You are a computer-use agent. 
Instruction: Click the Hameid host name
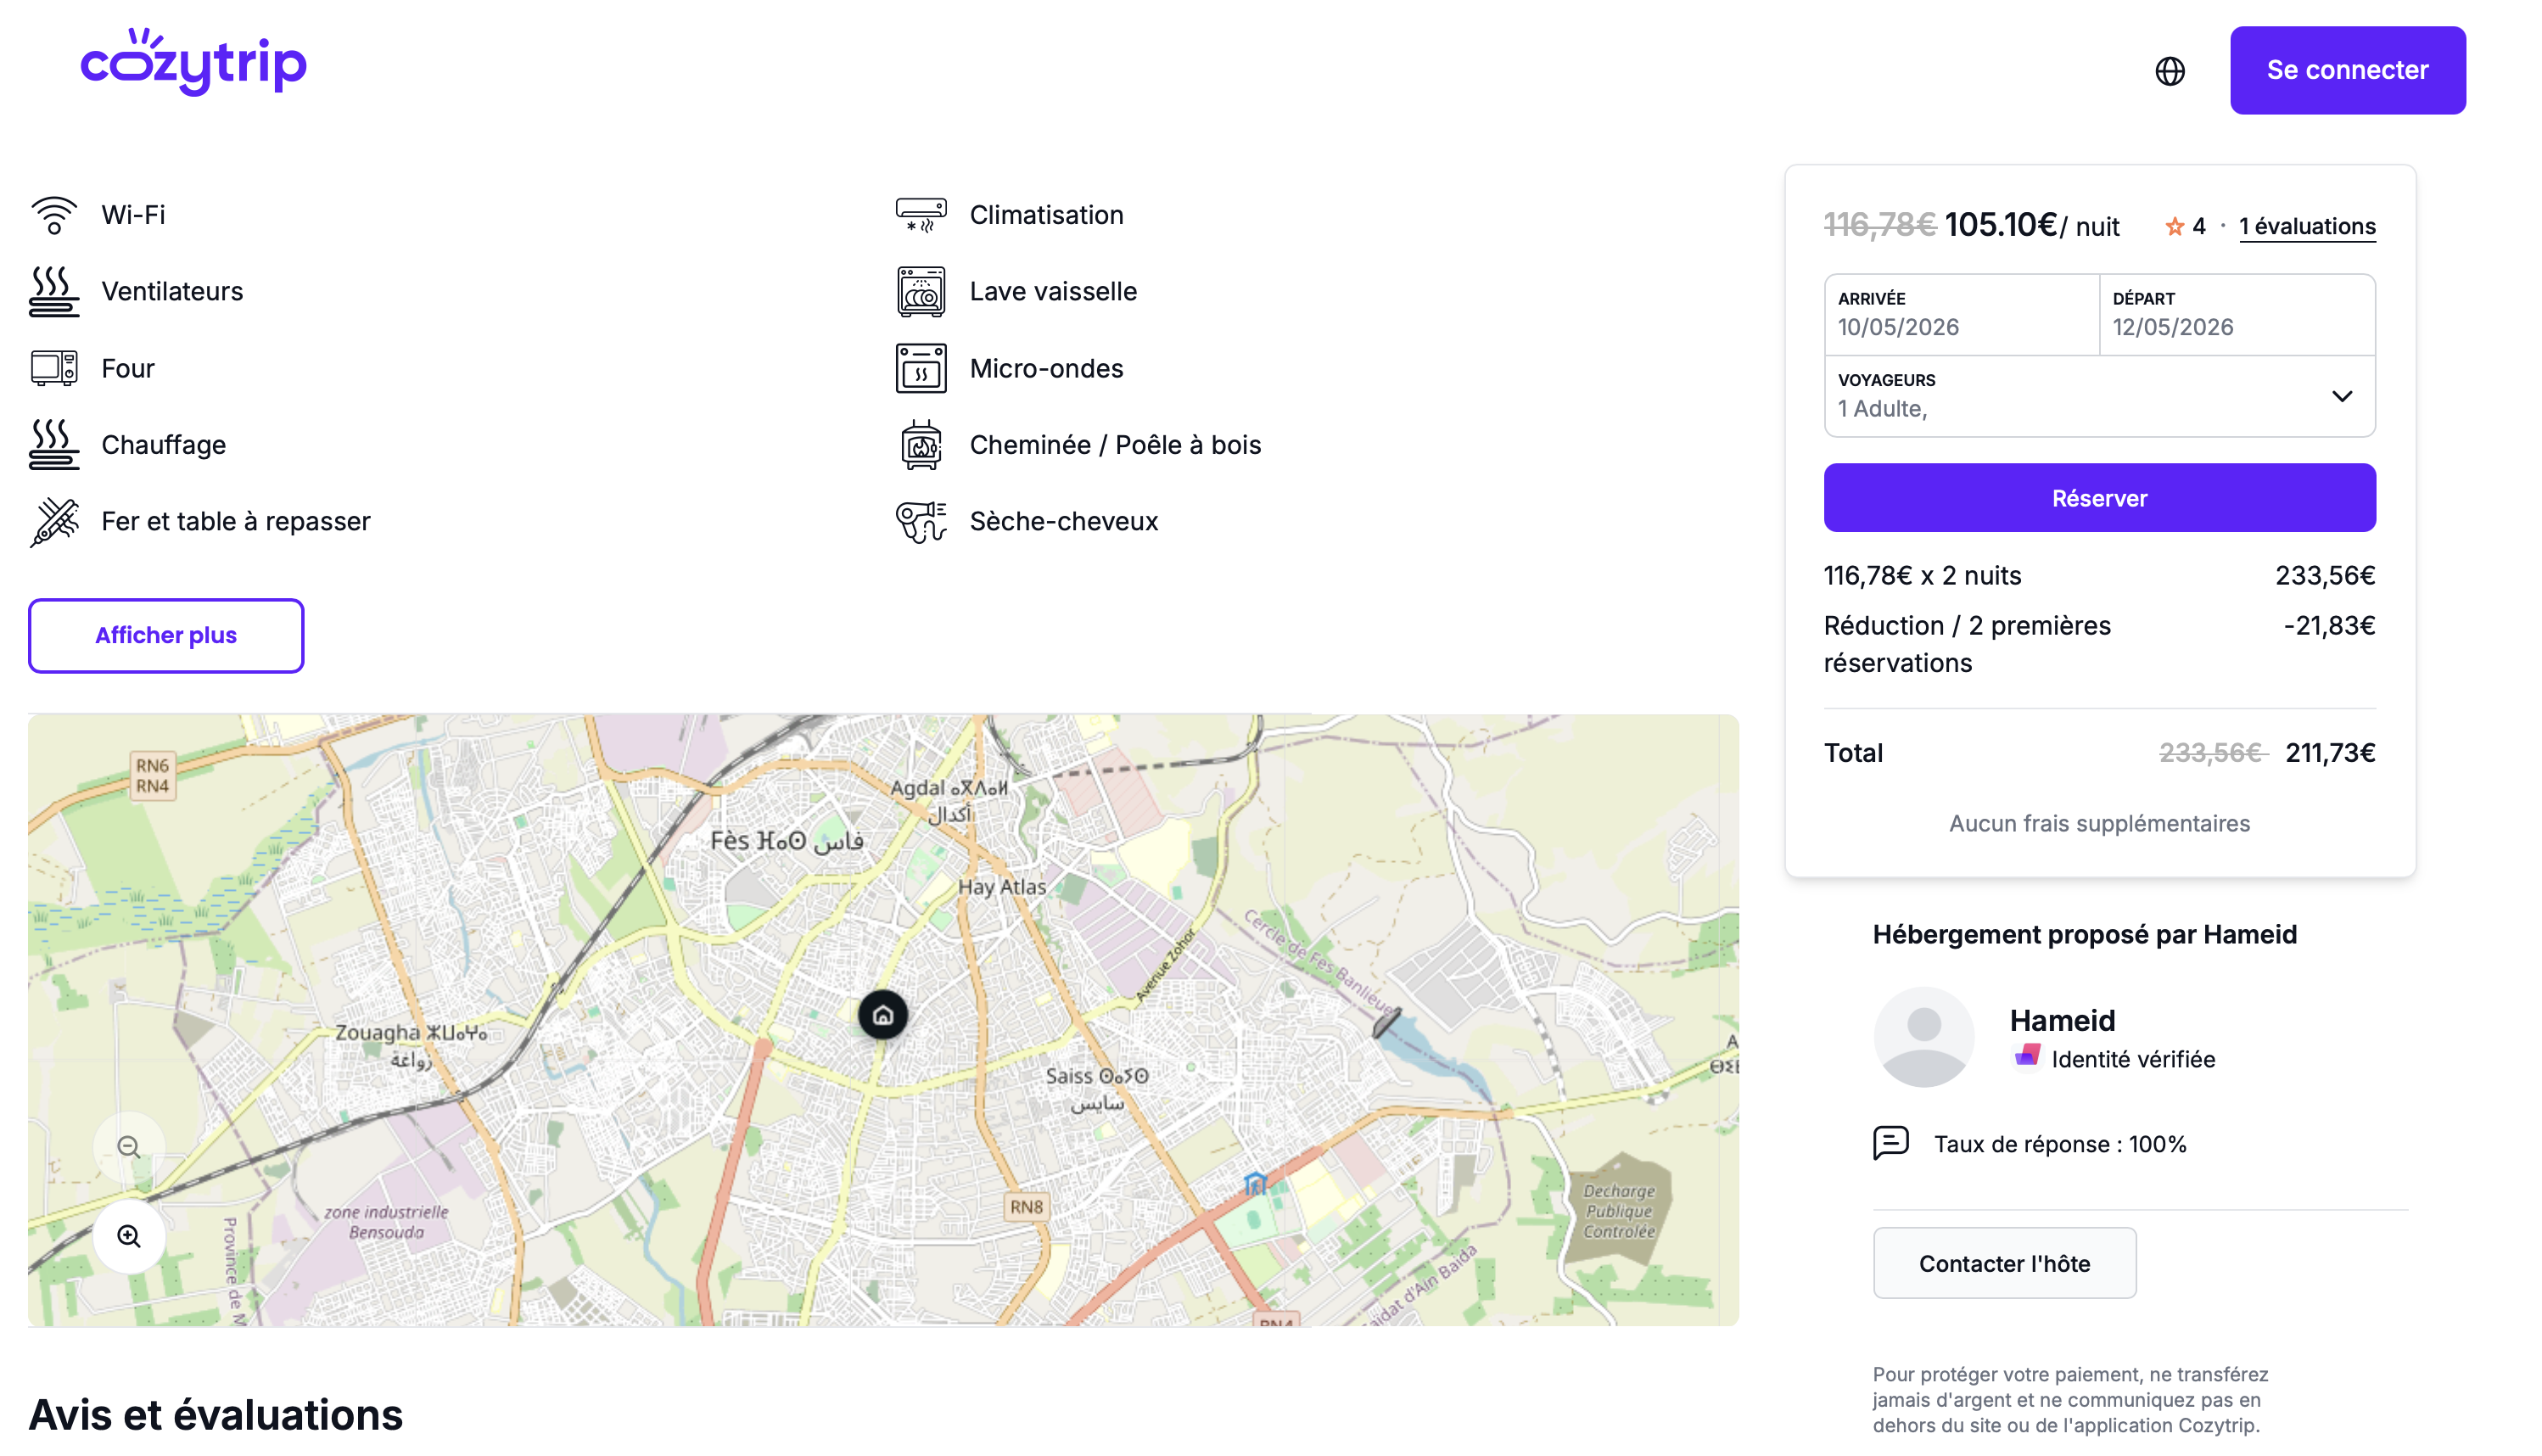tap(2062, 1020)
